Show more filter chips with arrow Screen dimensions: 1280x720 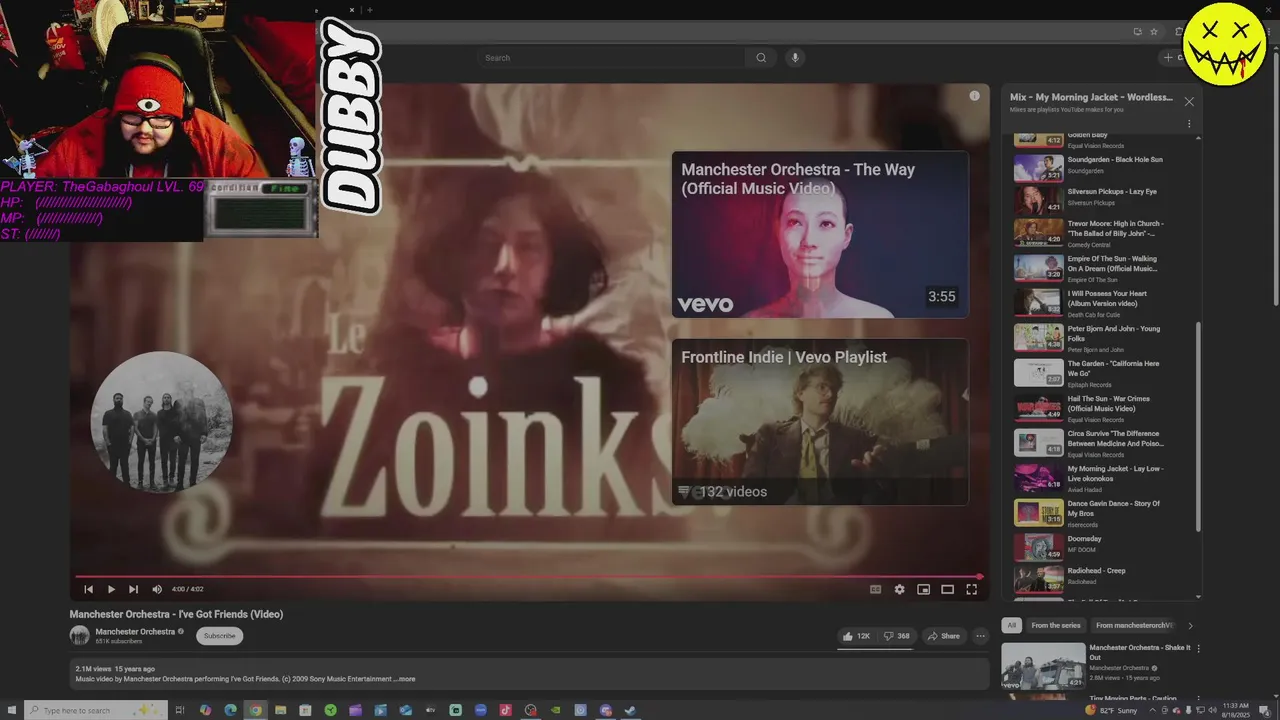[x=1190, y=625]
